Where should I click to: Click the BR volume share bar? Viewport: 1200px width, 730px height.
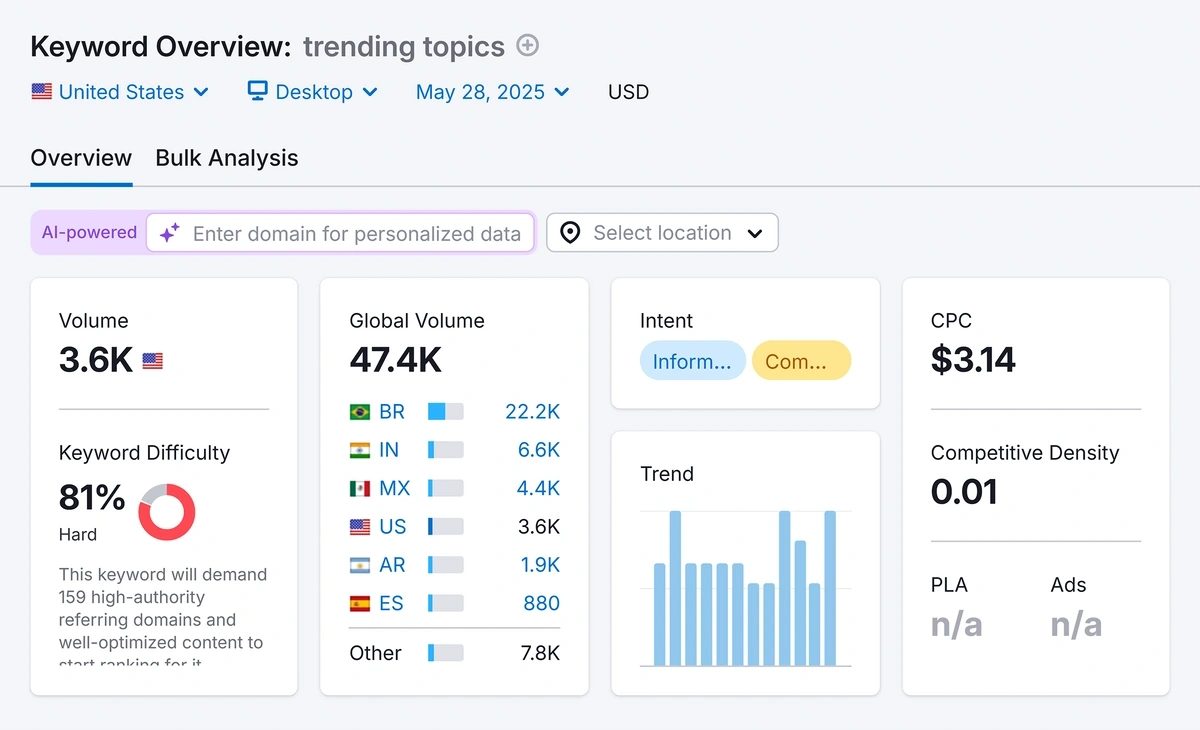coord(446,412)
